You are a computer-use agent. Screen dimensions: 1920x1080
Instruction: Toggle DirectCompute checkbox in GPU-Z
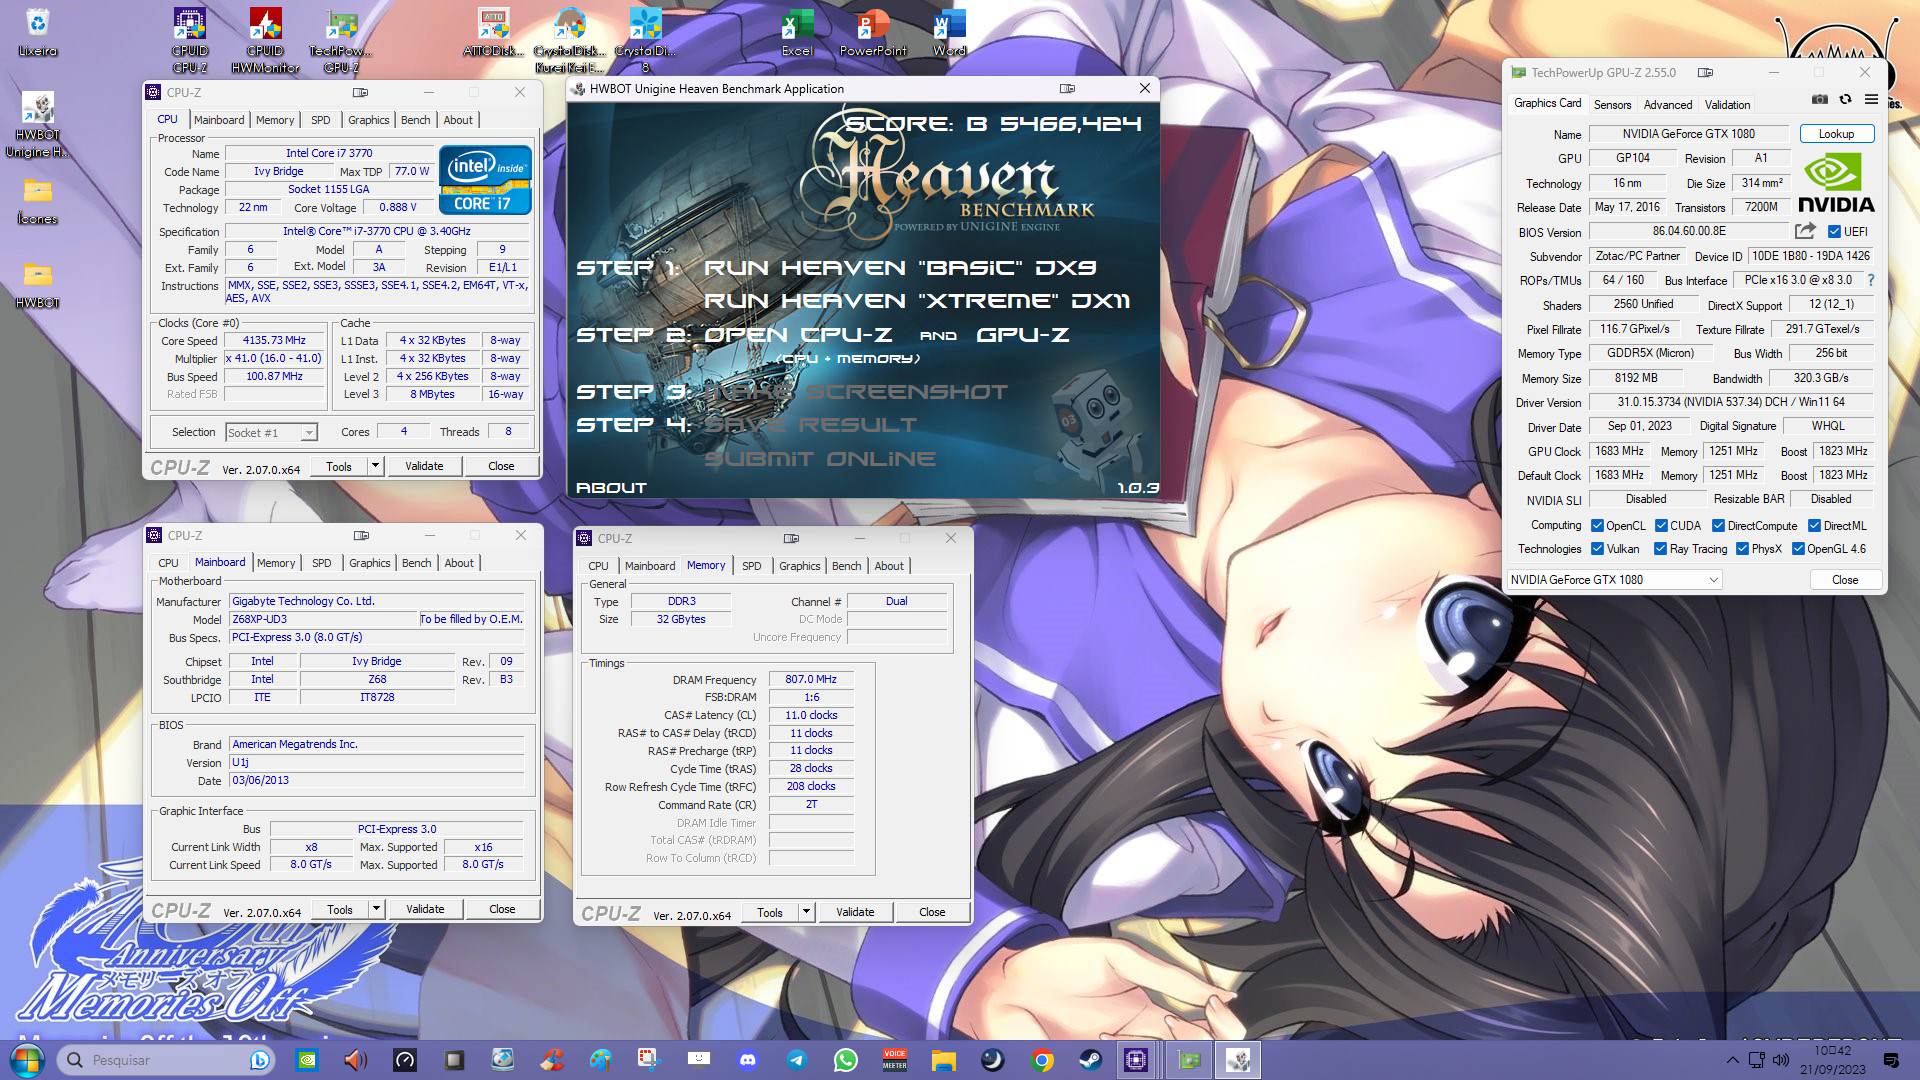pos(1718,526)
